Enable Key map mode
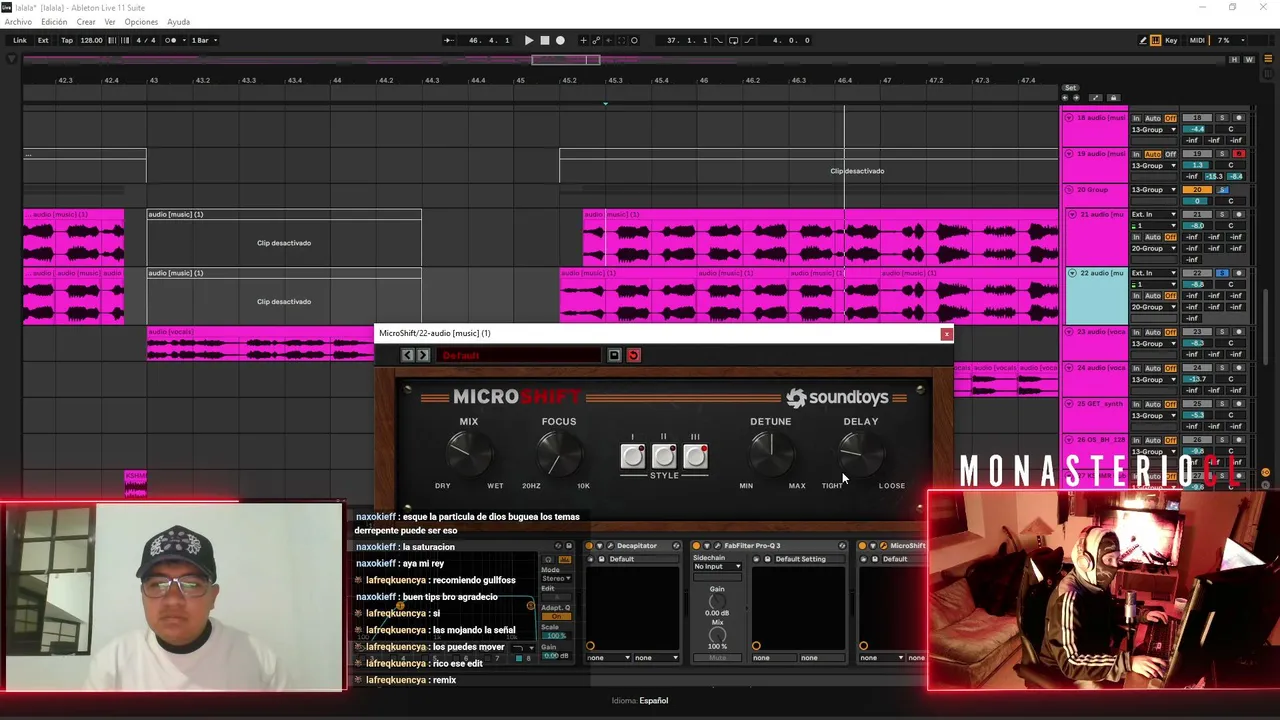The height and width of the screenshot is (720, 1280). click(x=1171, y=40)
